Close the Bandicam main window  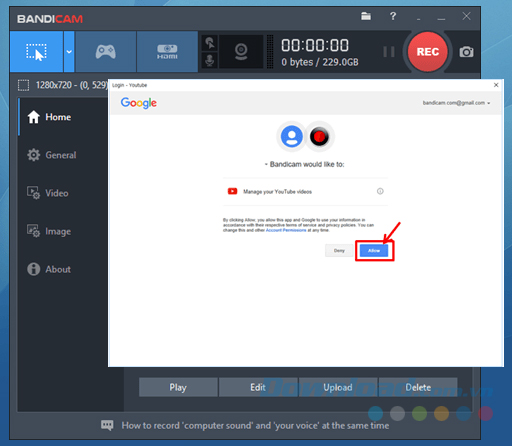(x=466, y=16)
